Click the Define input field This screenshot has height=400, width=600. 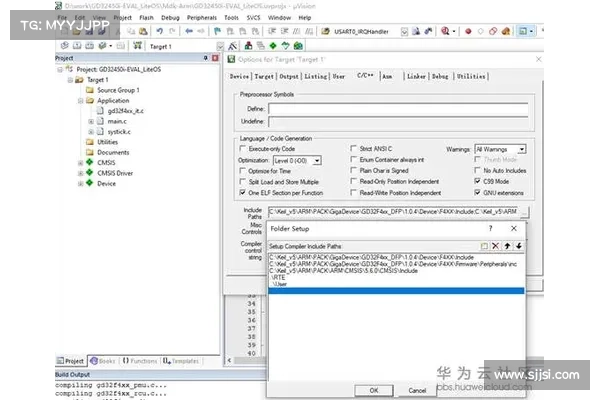pos(398,109)
